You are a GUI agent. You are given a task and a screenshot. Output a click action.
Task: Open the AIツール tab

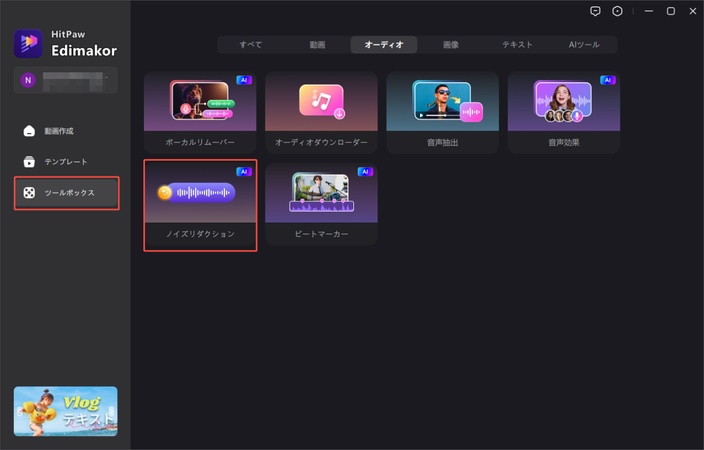point(584,44)
